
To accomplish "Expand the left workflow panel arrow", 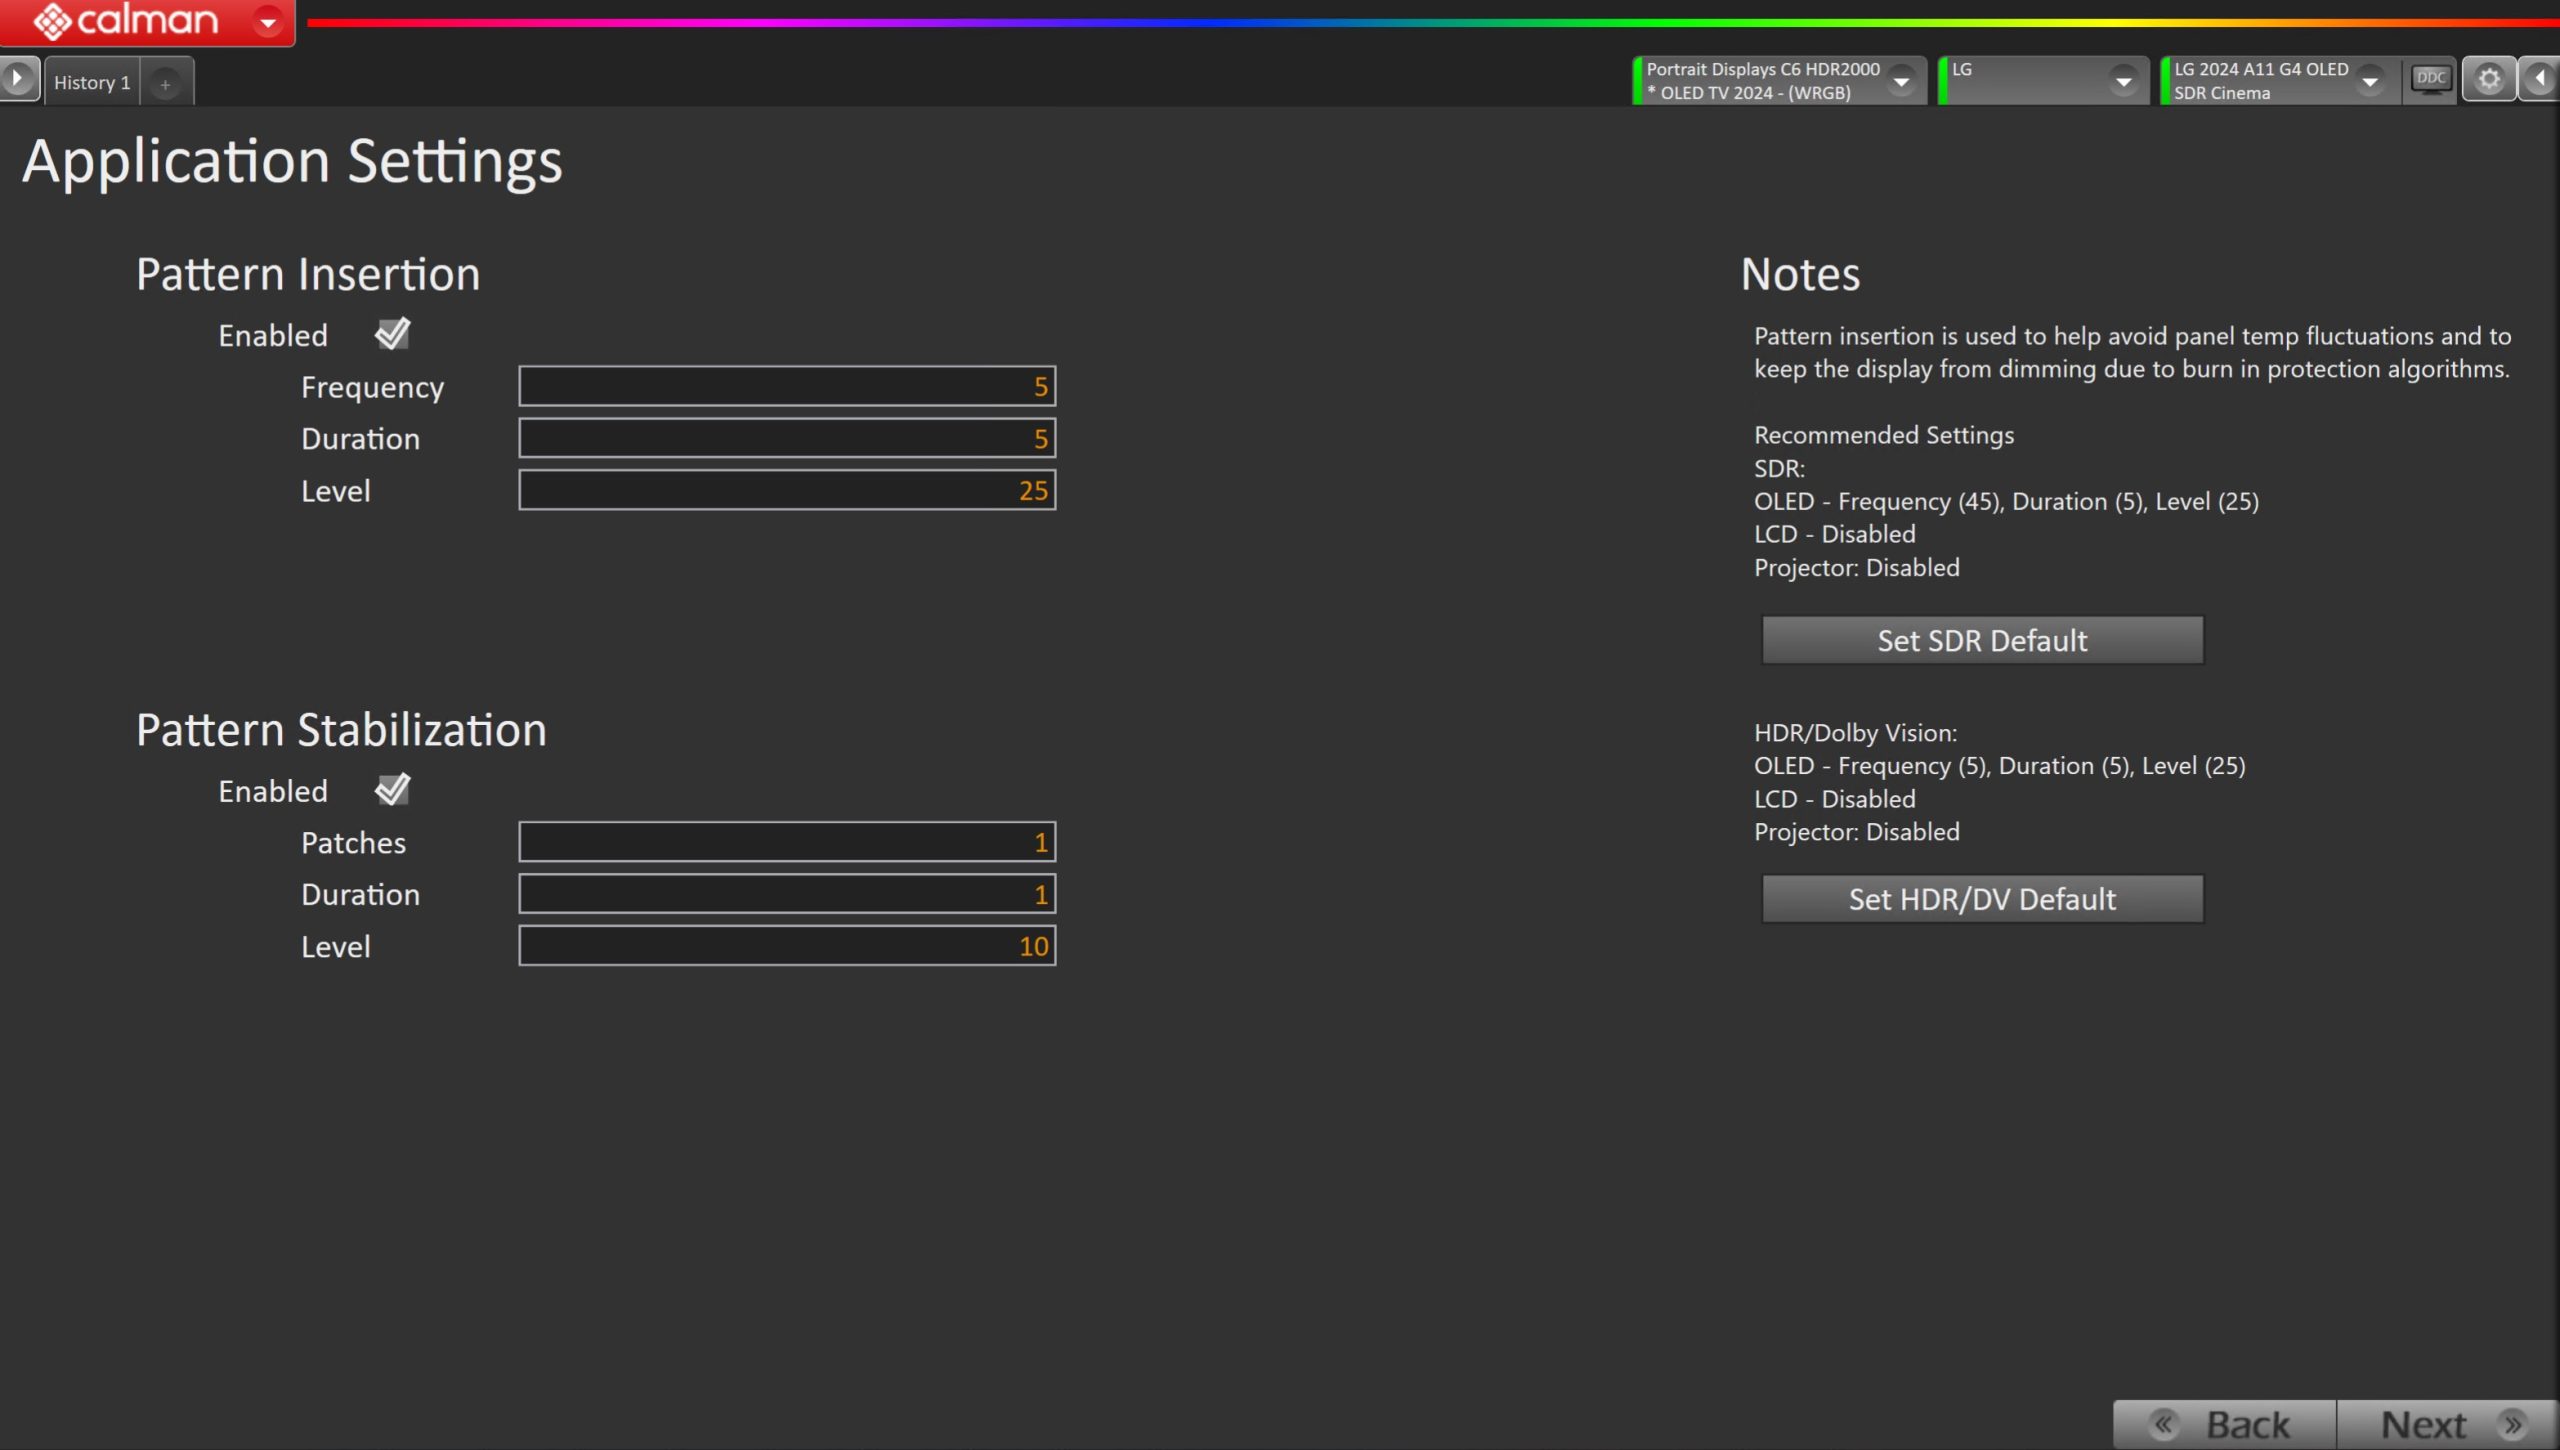I will (18, 78).
